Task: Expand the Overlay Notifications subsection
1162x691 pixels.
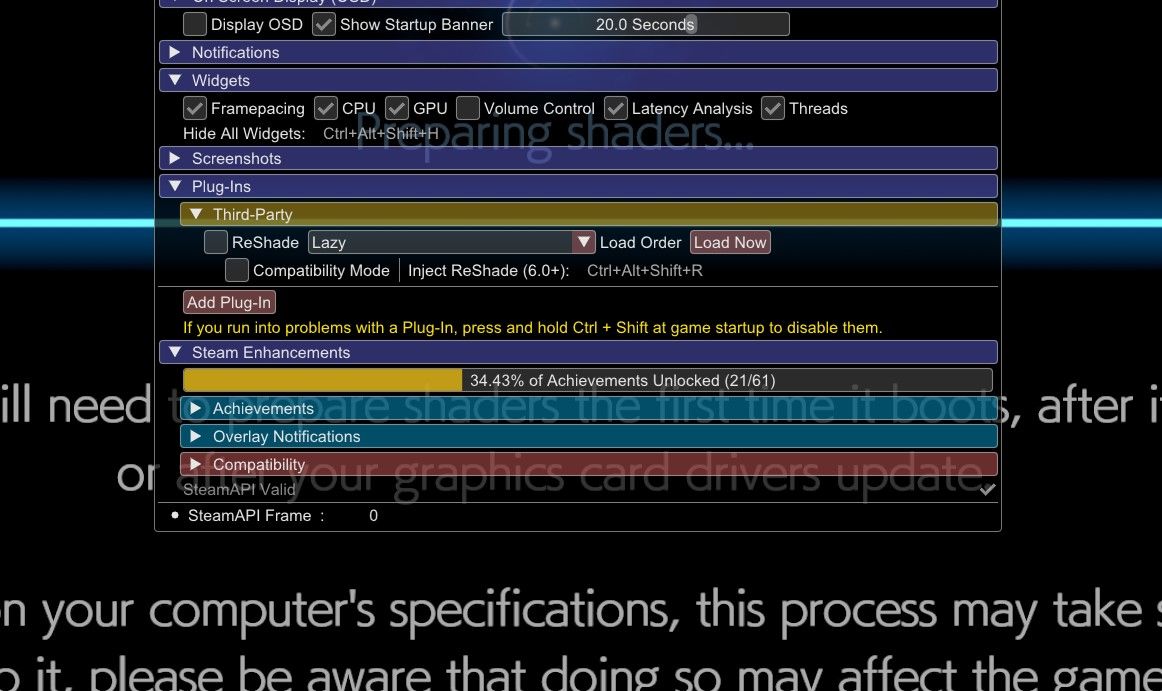Action: point(588,437)
